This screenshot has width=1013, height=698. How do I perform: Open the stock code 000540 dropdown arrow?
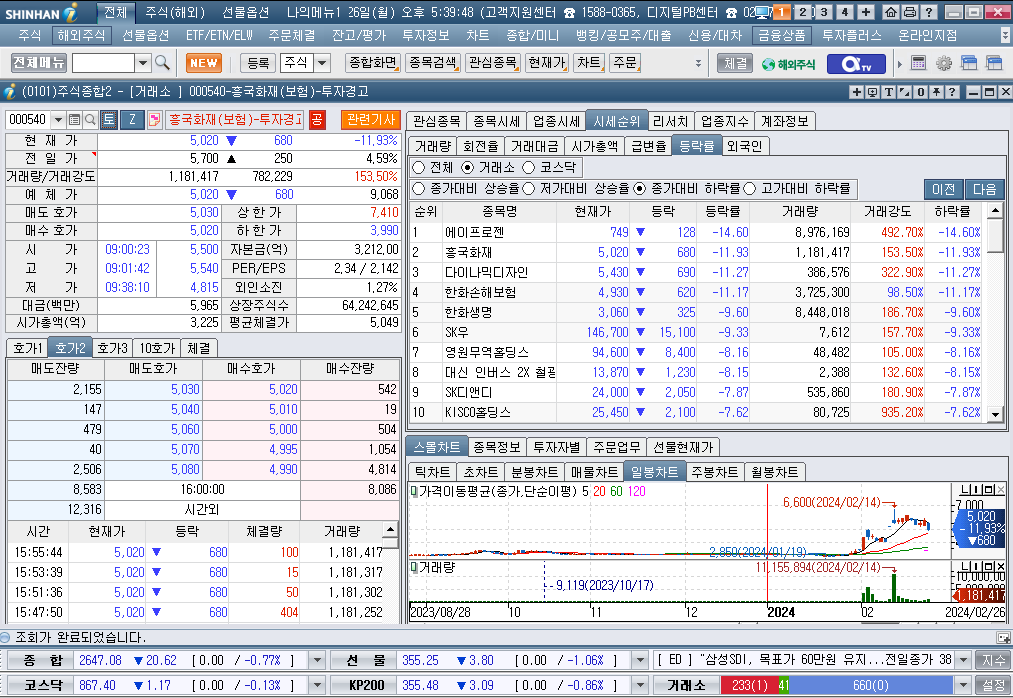(x=58, y=120)
